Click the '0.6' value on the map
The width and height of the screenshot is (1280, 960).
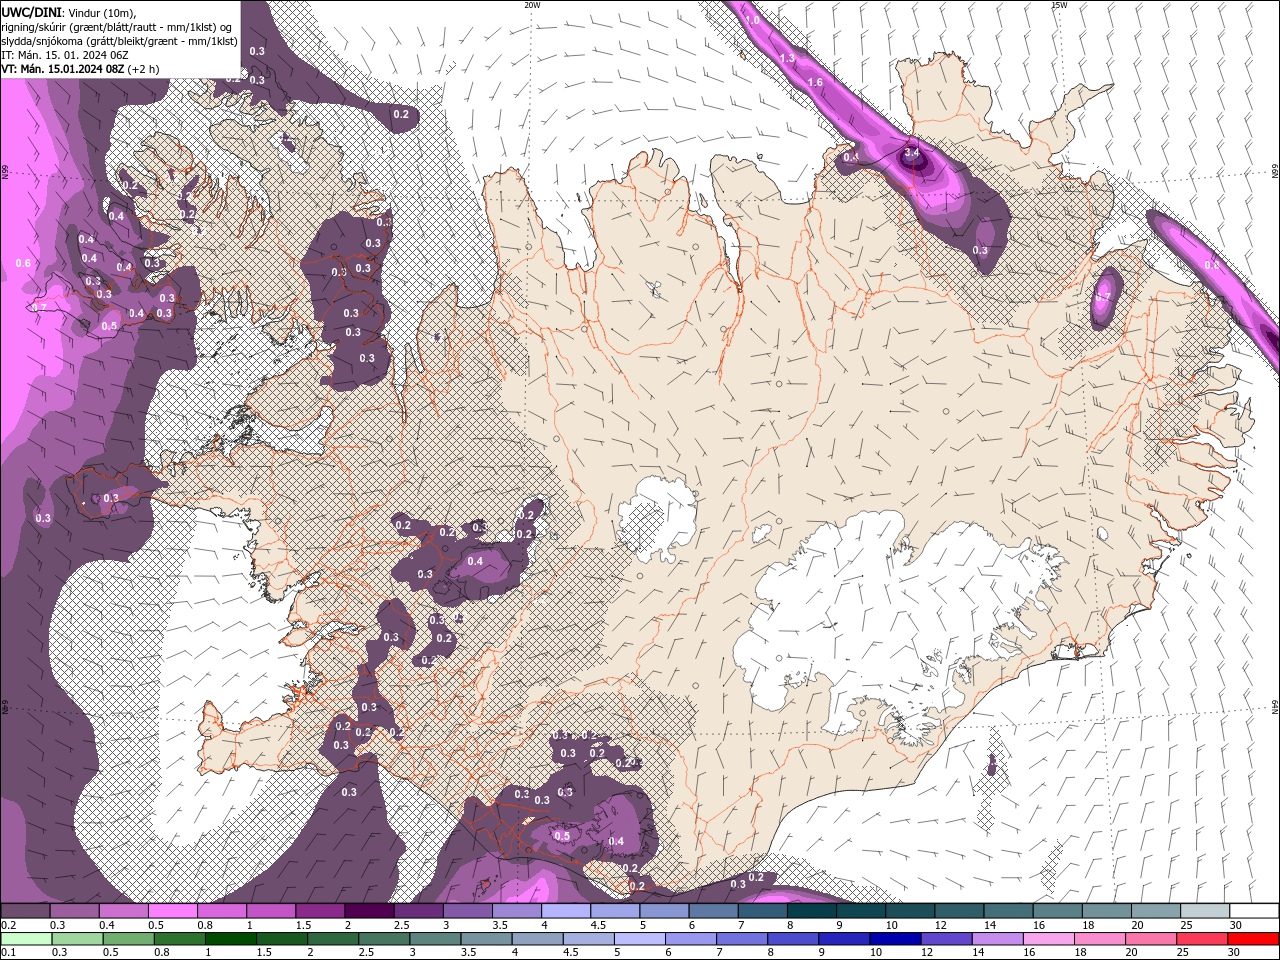coord(23,263)
